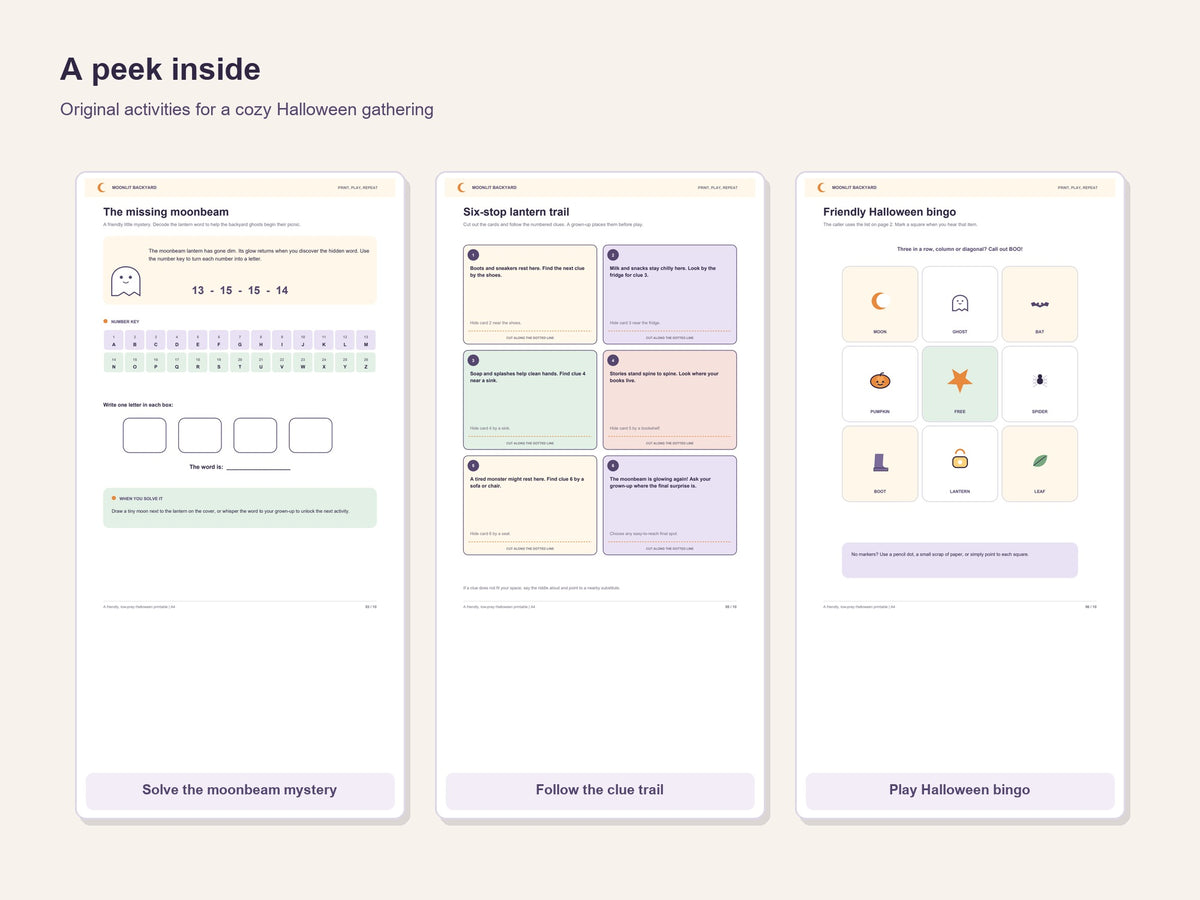This screenshot has height=900, width=1200.
Task: Click the "Solve the moonbeam mystery" caption
Action: [240, 790]
